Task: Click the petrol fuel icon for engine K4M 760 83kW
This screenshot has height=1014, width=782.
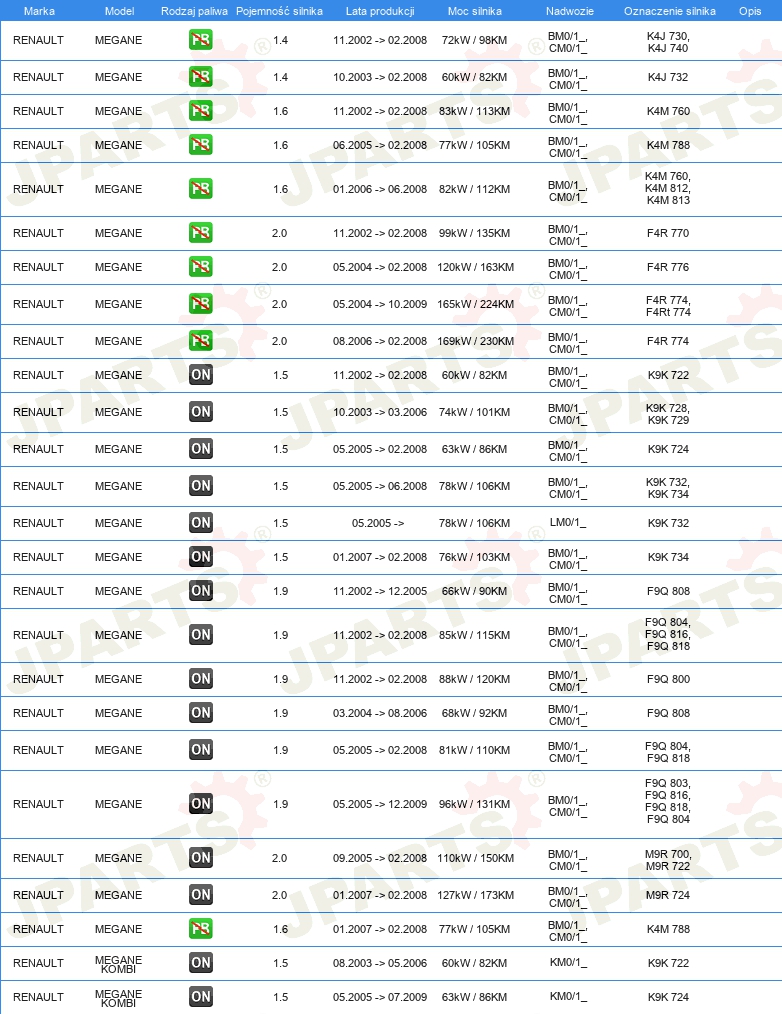Action: (201, 111)
